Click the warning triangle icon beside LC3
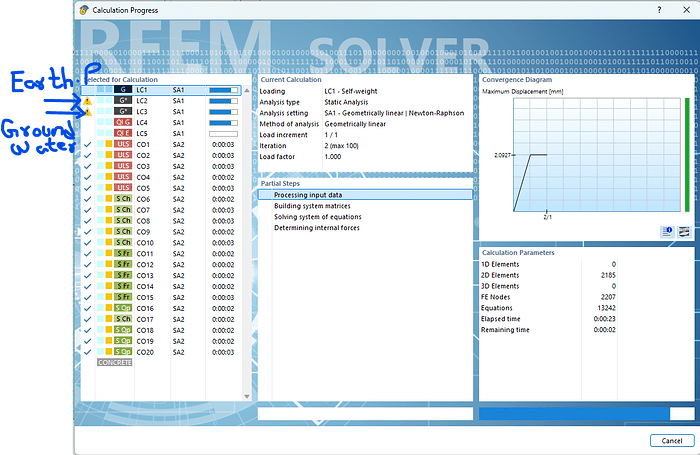 [x=88, y=112]
